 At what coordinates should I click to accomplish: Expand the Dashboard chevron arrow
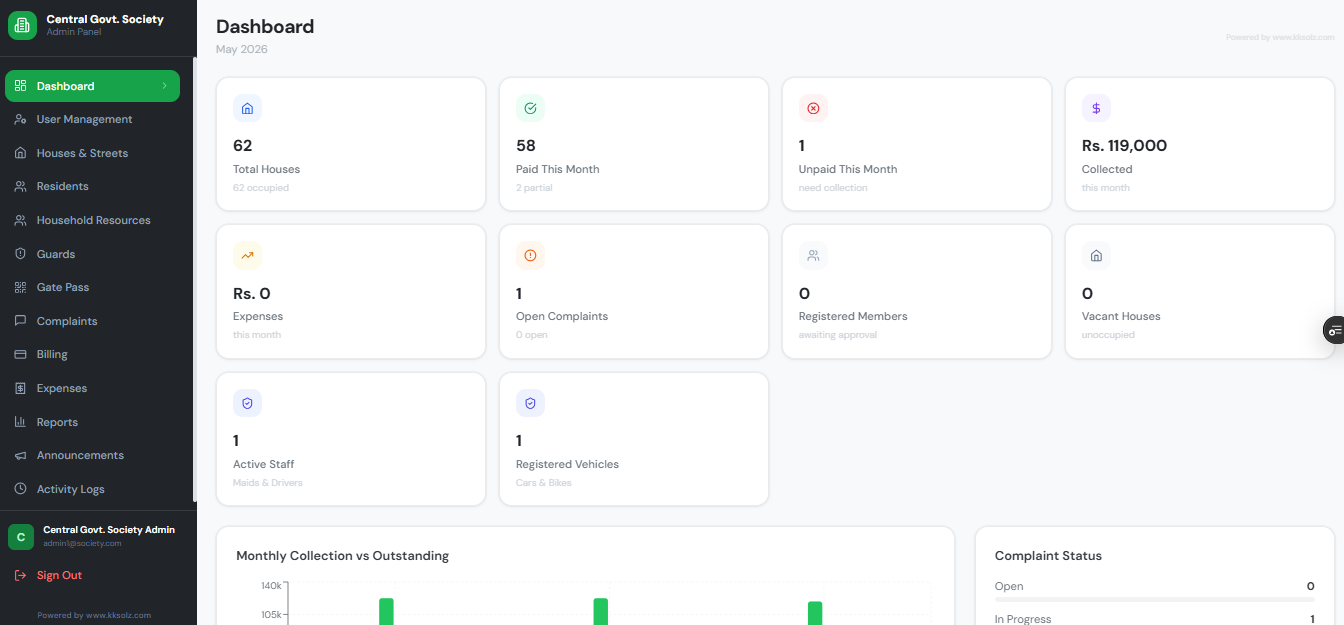tap(164, 86)
